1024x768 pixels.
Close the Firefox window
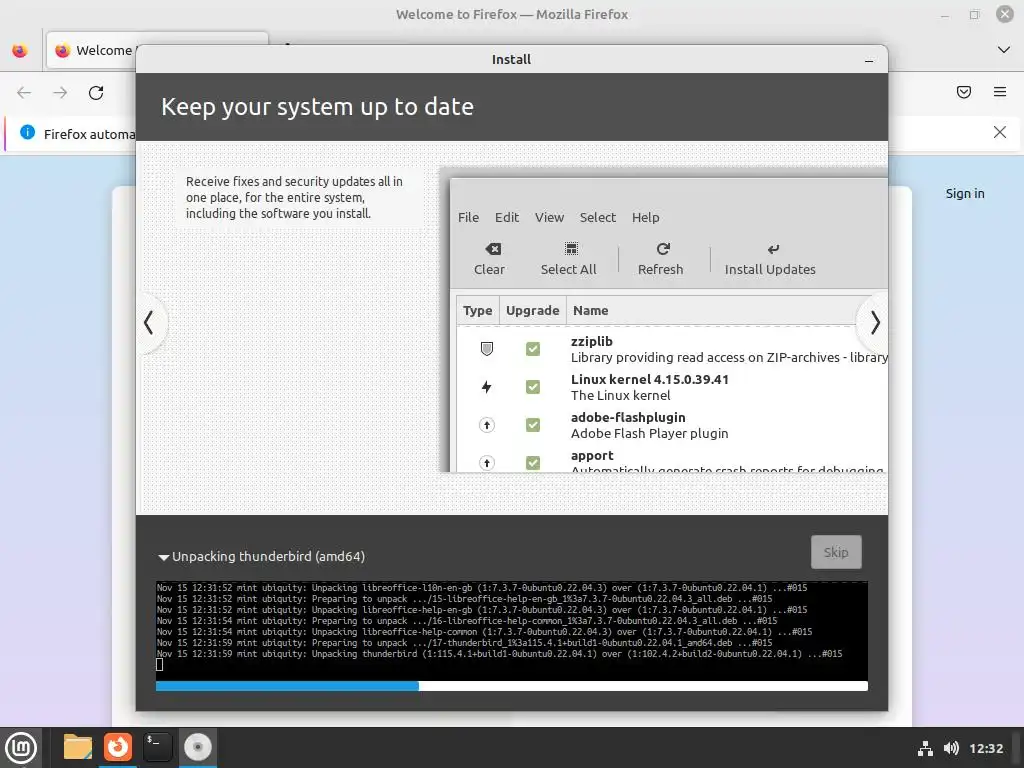1004,14
